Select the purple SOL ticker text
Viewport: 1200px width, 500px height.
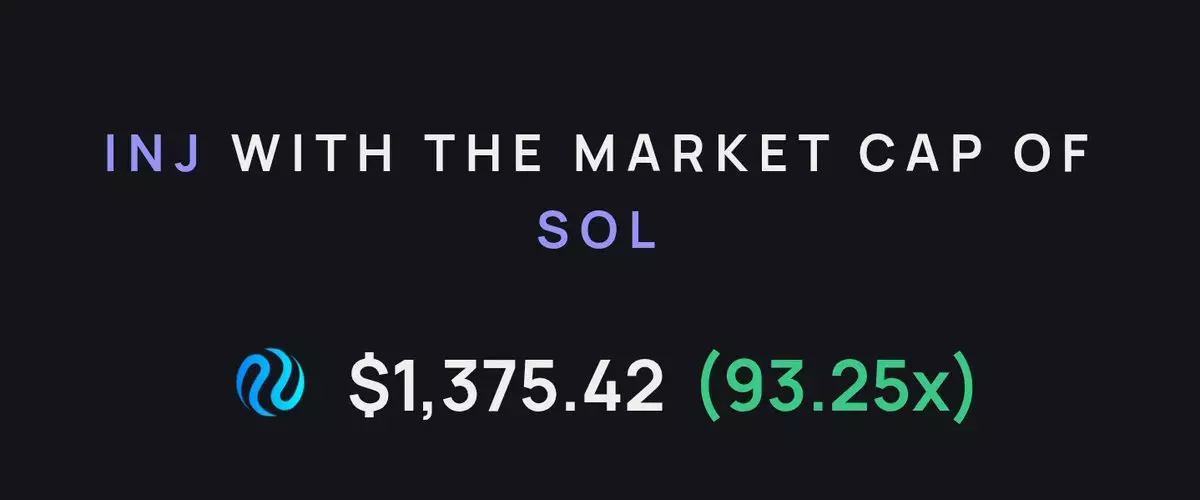coord(597,230)
